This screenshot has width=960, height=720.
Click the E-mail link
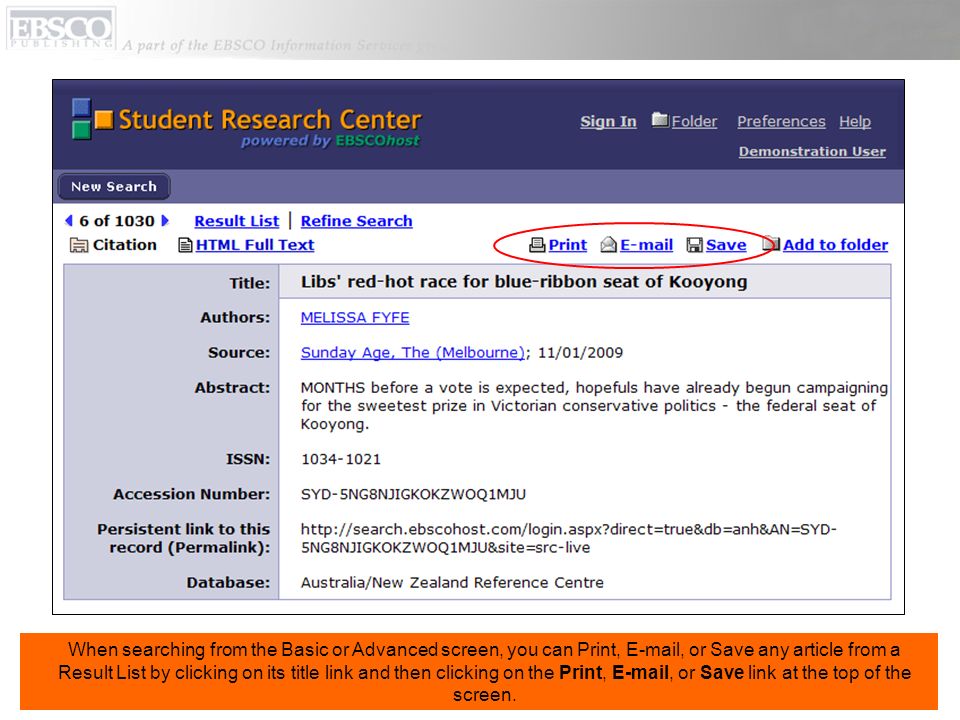pyautogui.click(x=647, y=245)
